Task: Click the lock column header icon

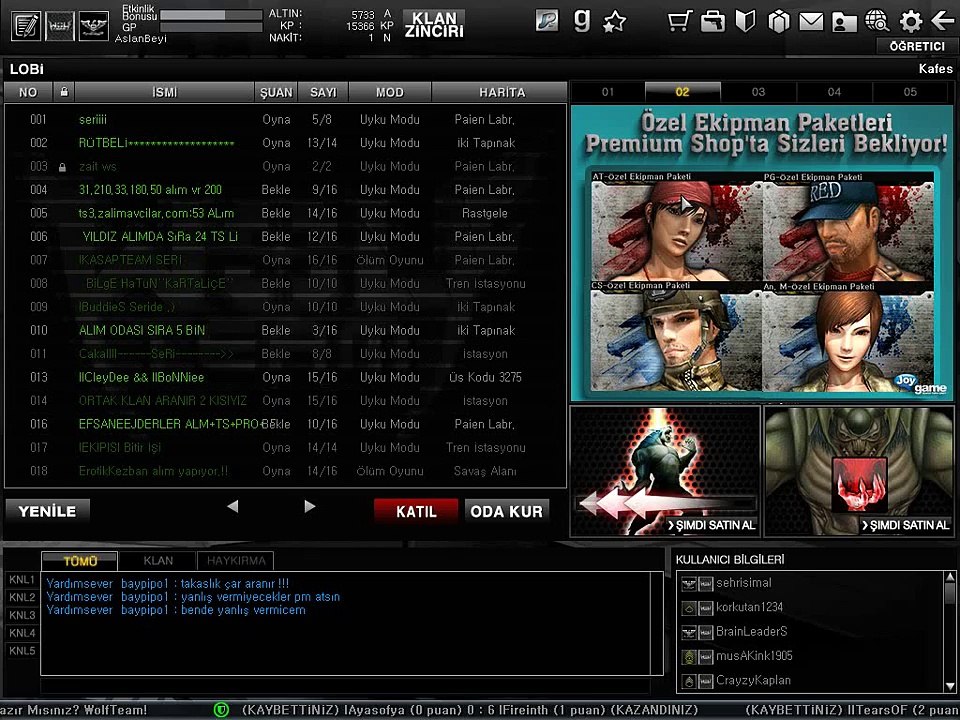Action: tap(64, 92)
